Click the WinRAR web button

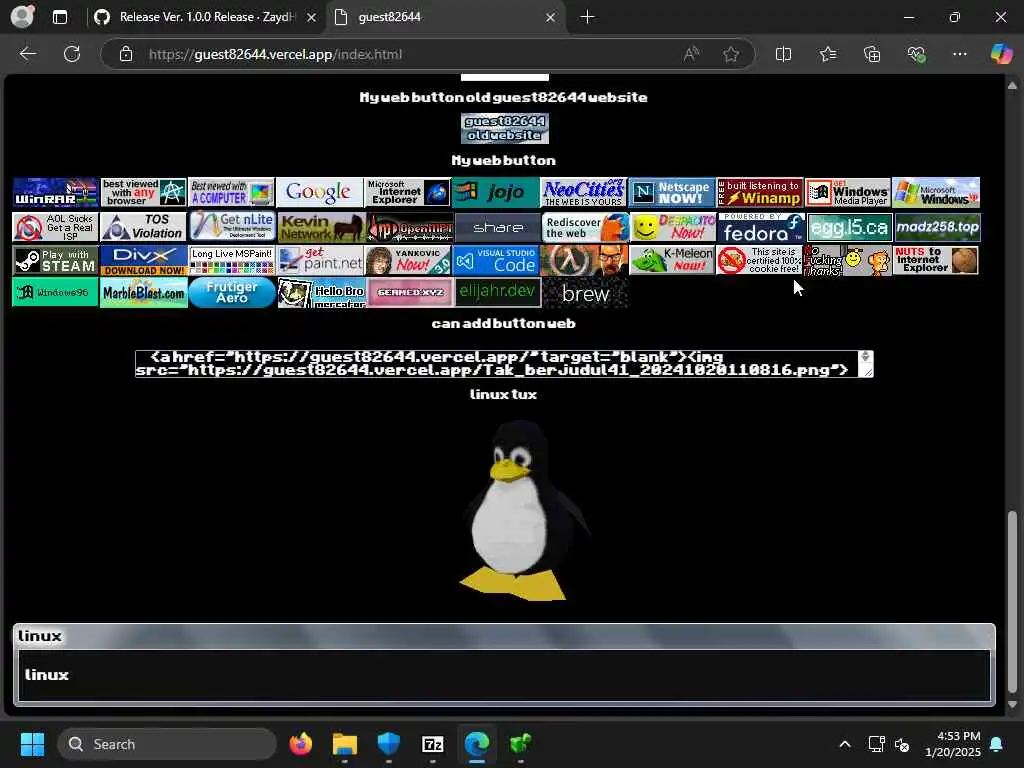point(56,192)
